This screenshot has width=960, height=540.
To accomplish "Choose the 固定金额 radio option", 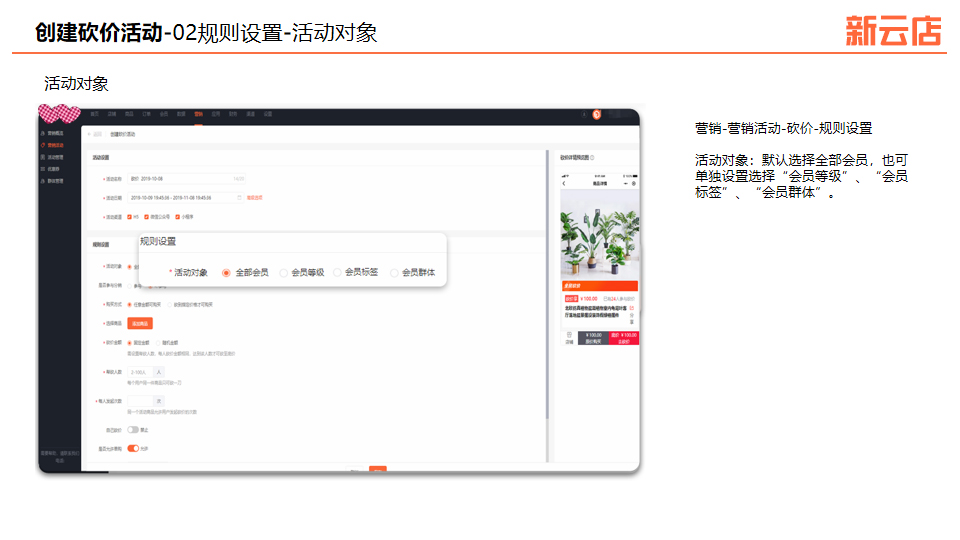I will (x=130, y=343).
